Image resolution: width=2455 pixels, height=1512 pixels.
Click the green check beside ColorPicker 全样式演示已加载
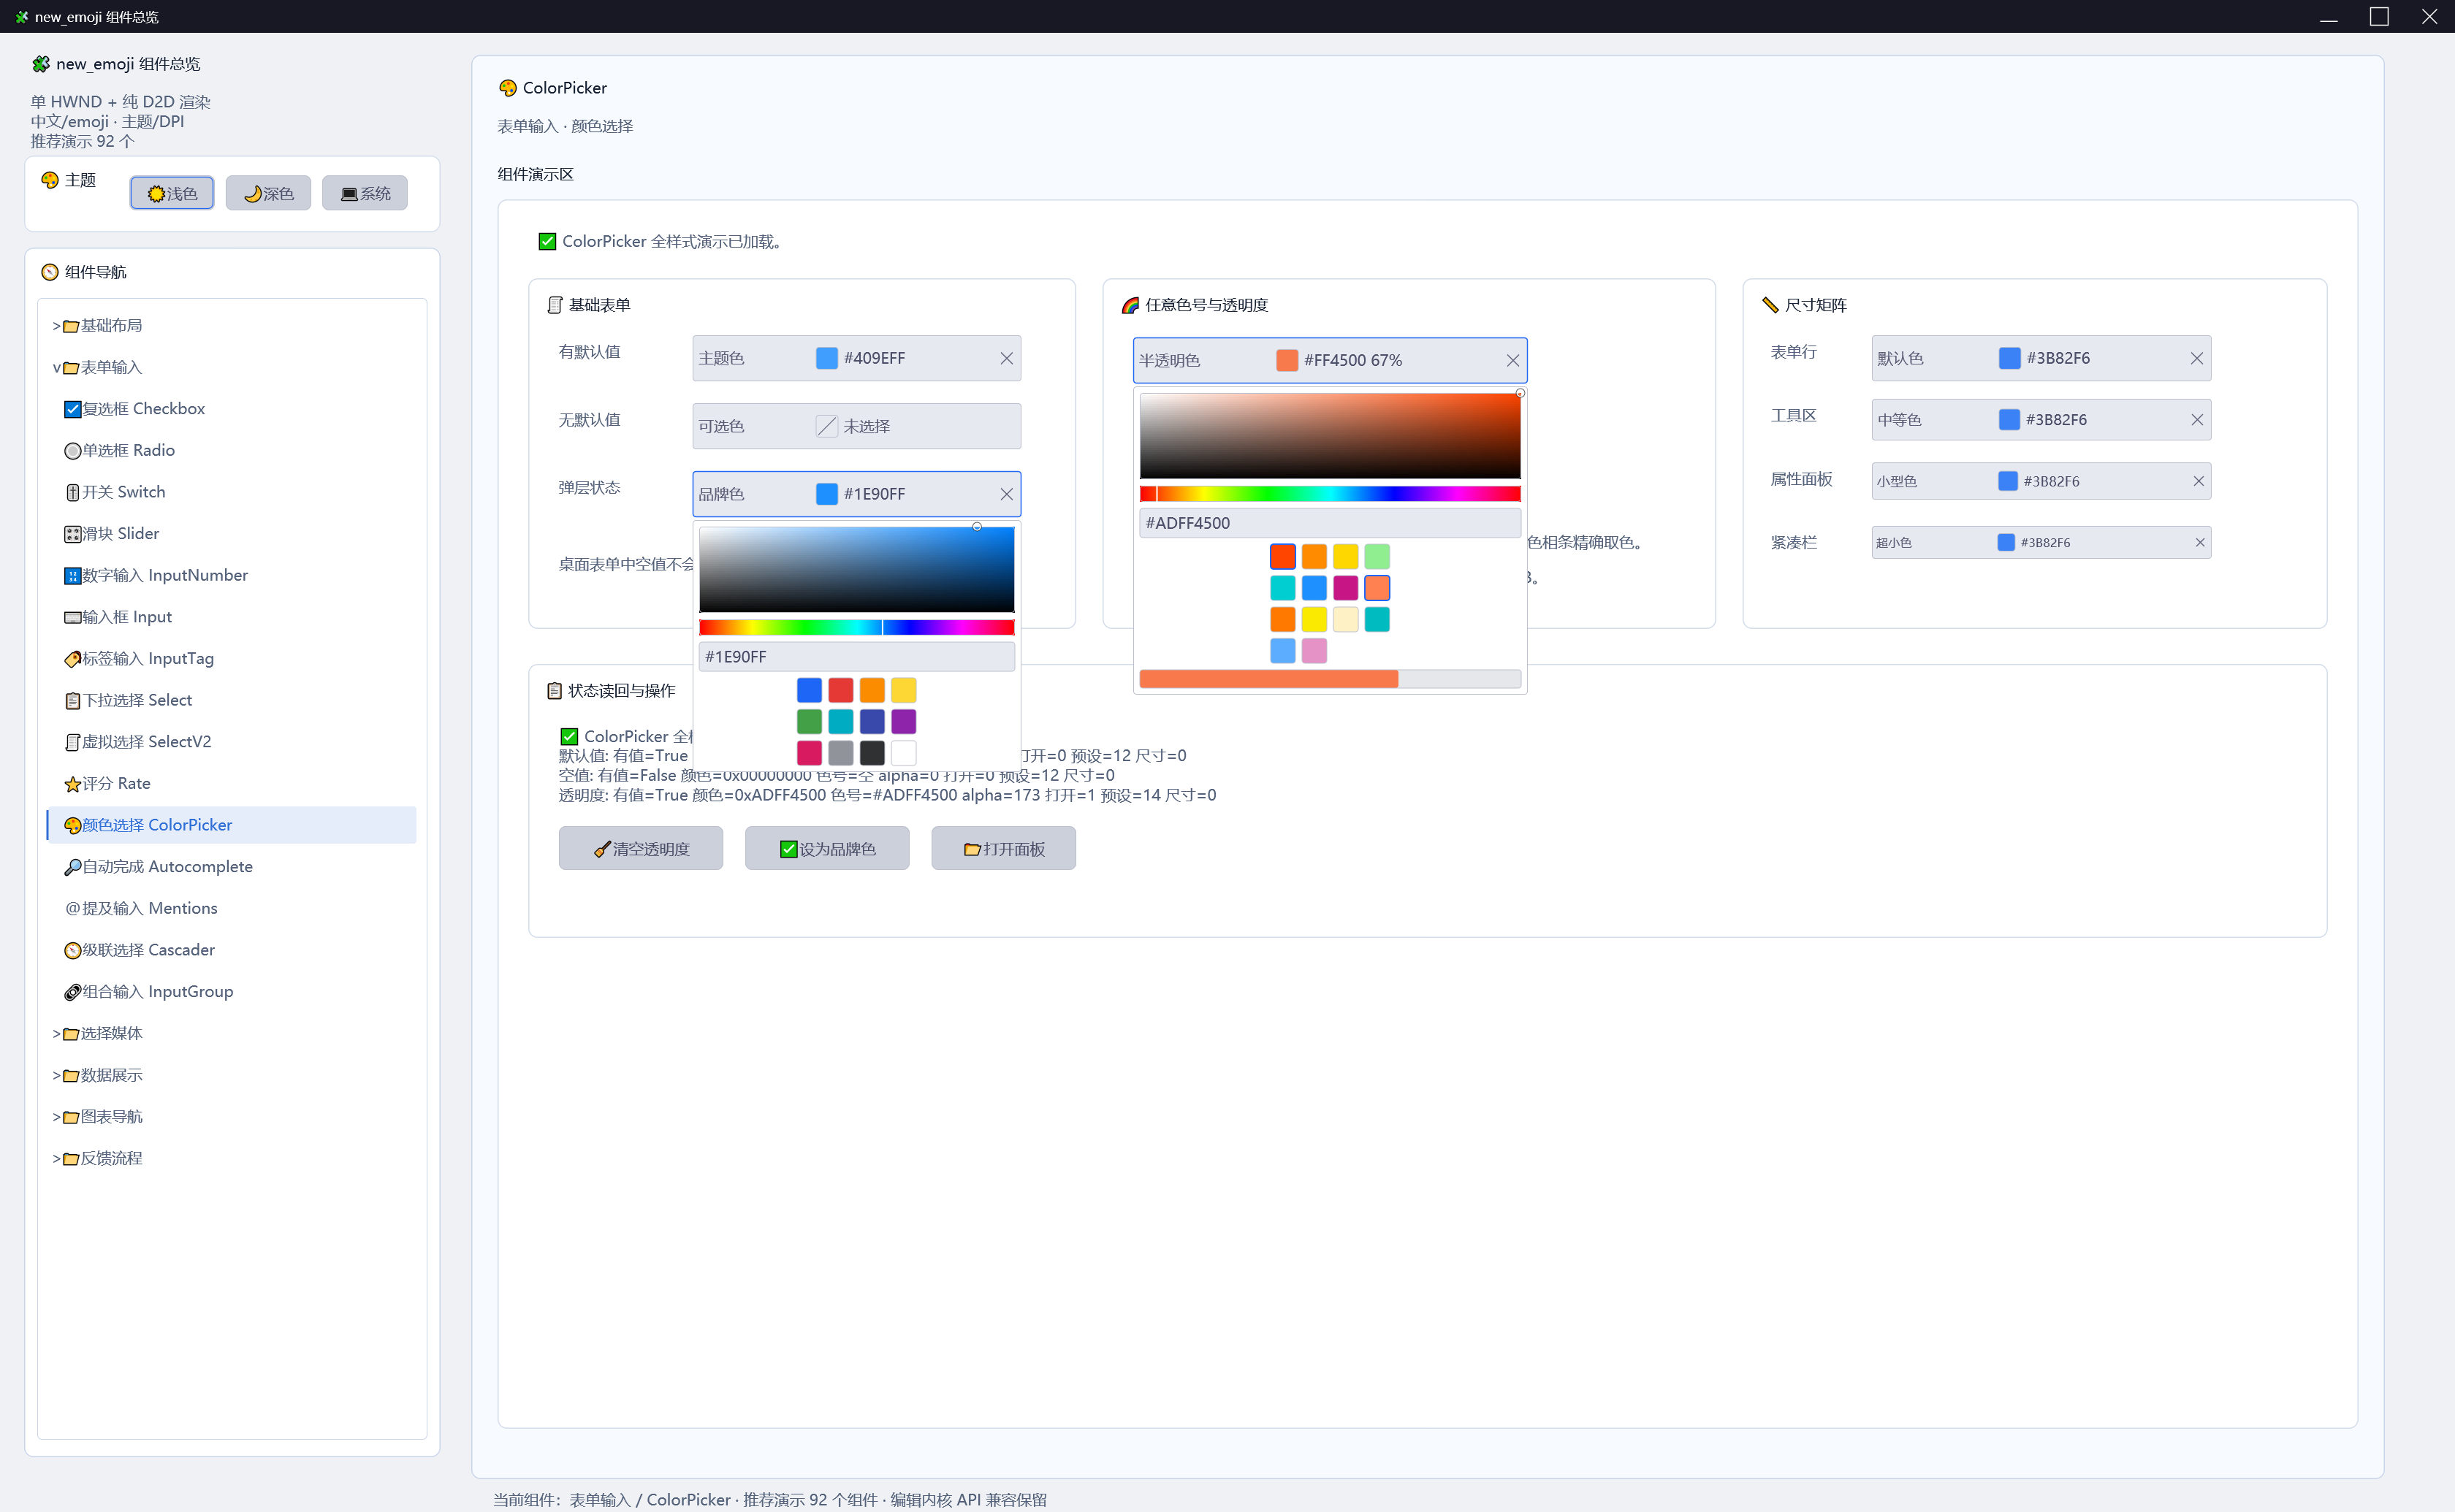547,241
